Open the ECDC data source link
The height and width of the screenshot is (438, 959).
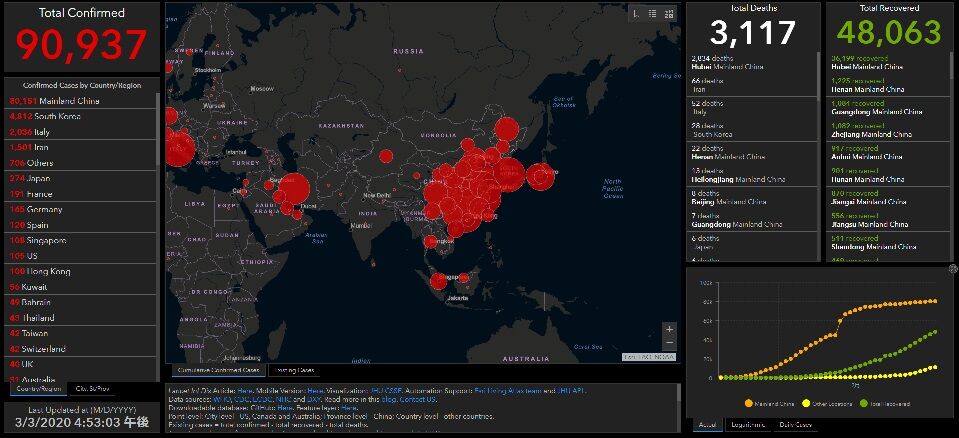[x=263, y=399]
